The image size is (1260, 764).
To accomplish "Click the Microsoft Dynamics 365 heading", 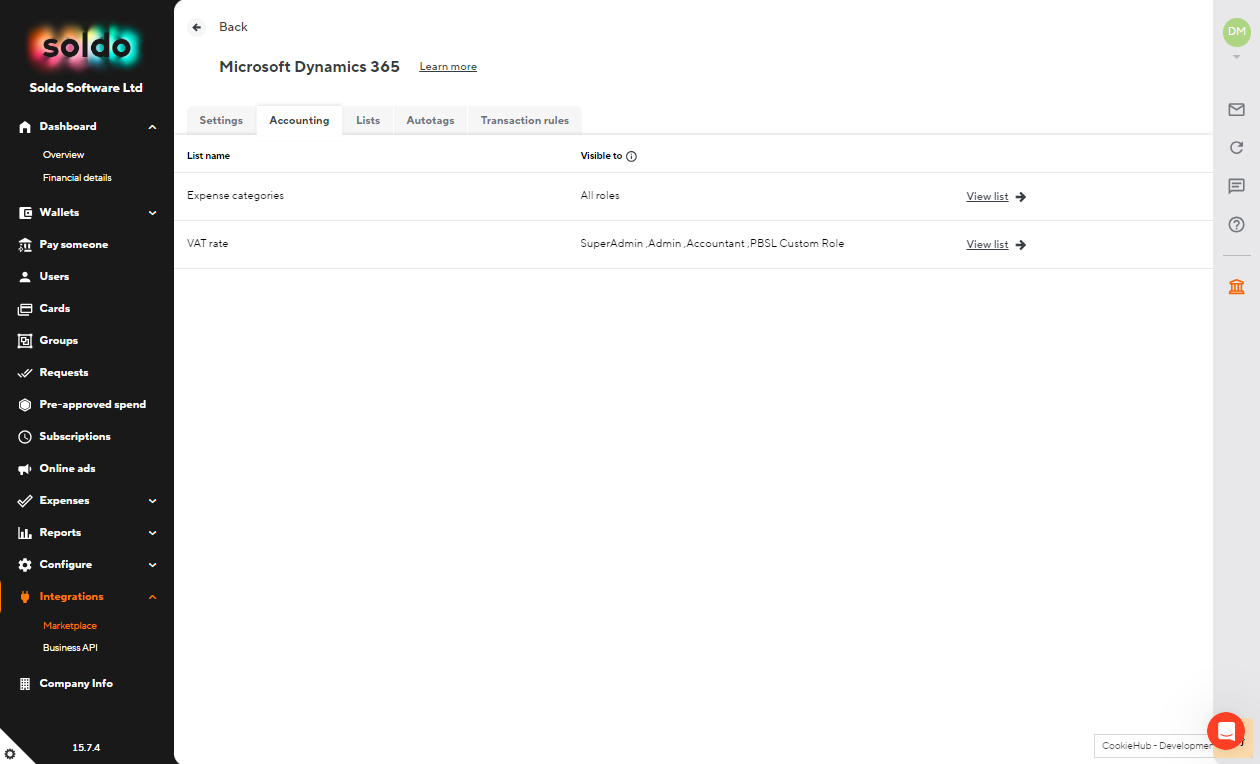I will (309, 67).
